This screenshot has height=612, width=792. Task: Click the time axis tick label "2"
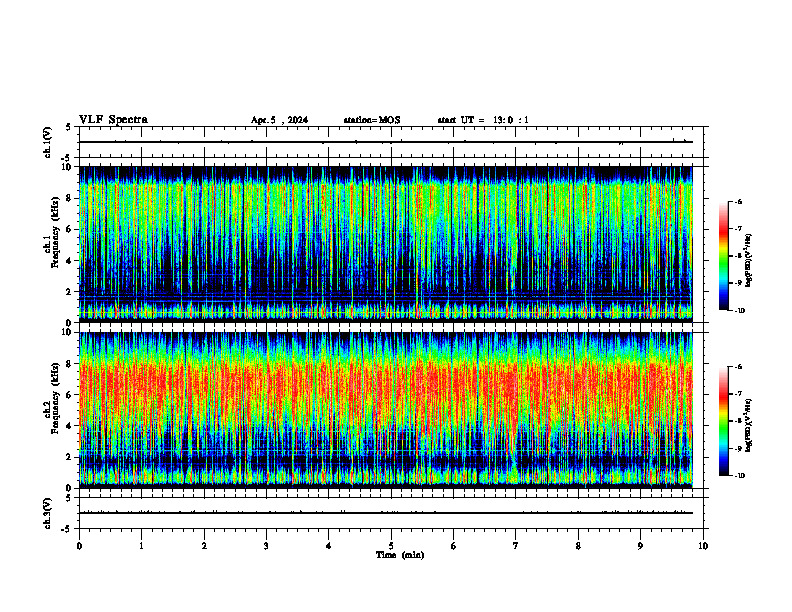click(x=204, y=546)
